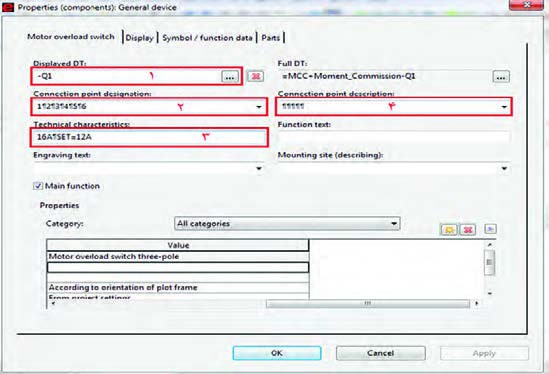Open the All categories dropdown
The height and width of the screenshot is (374, 549).
287,223
